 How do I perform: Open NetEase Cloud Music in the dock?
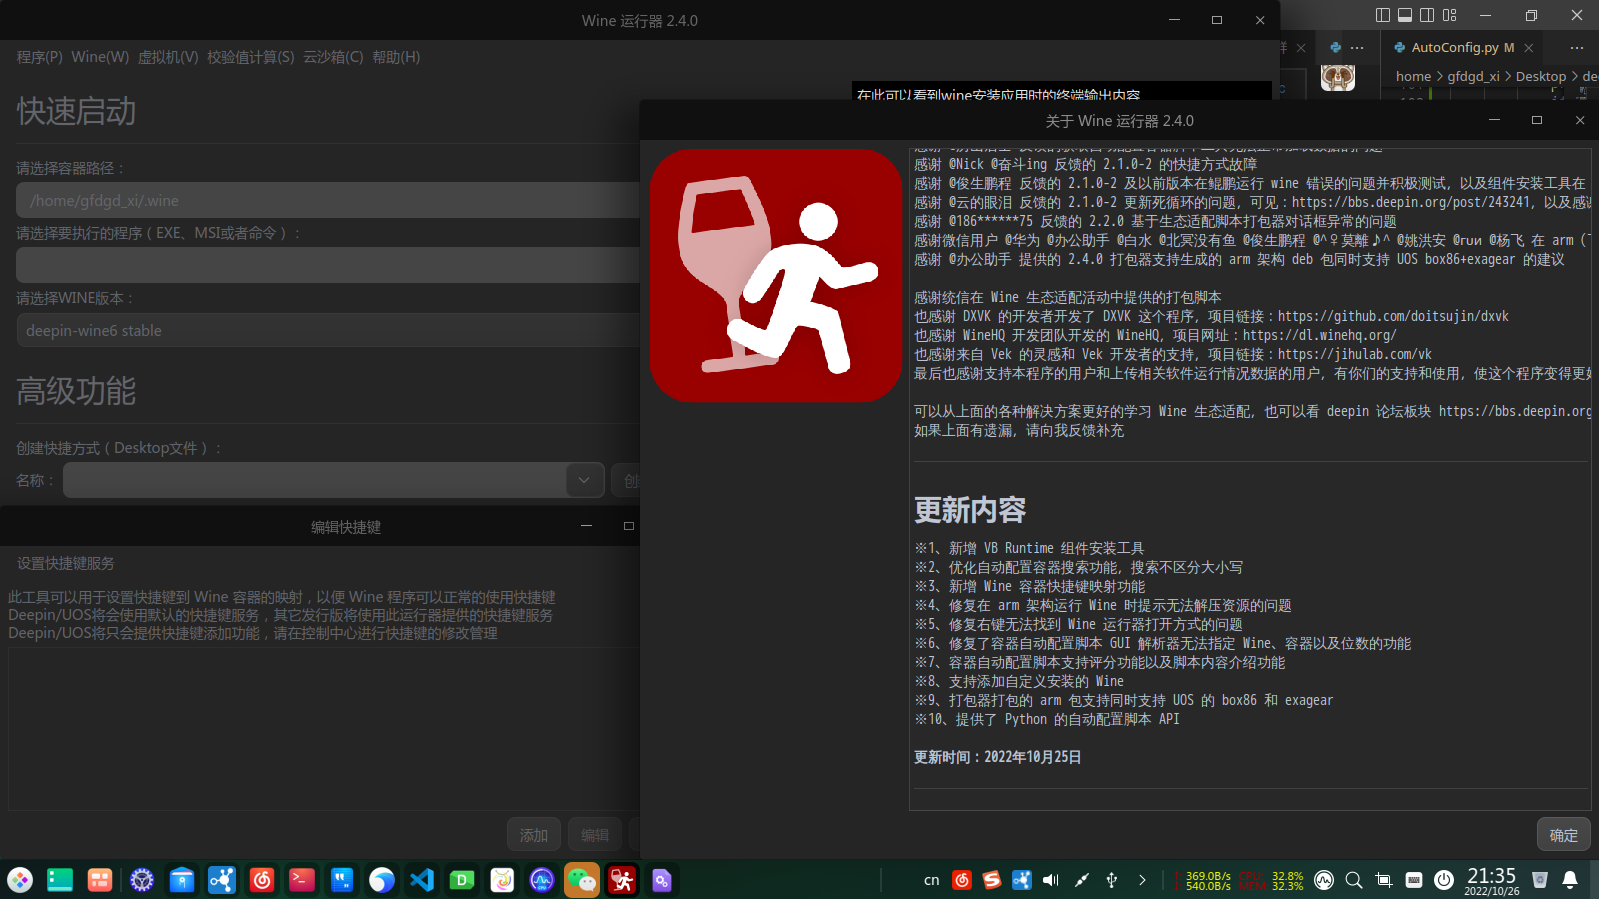tap(262, 880)
